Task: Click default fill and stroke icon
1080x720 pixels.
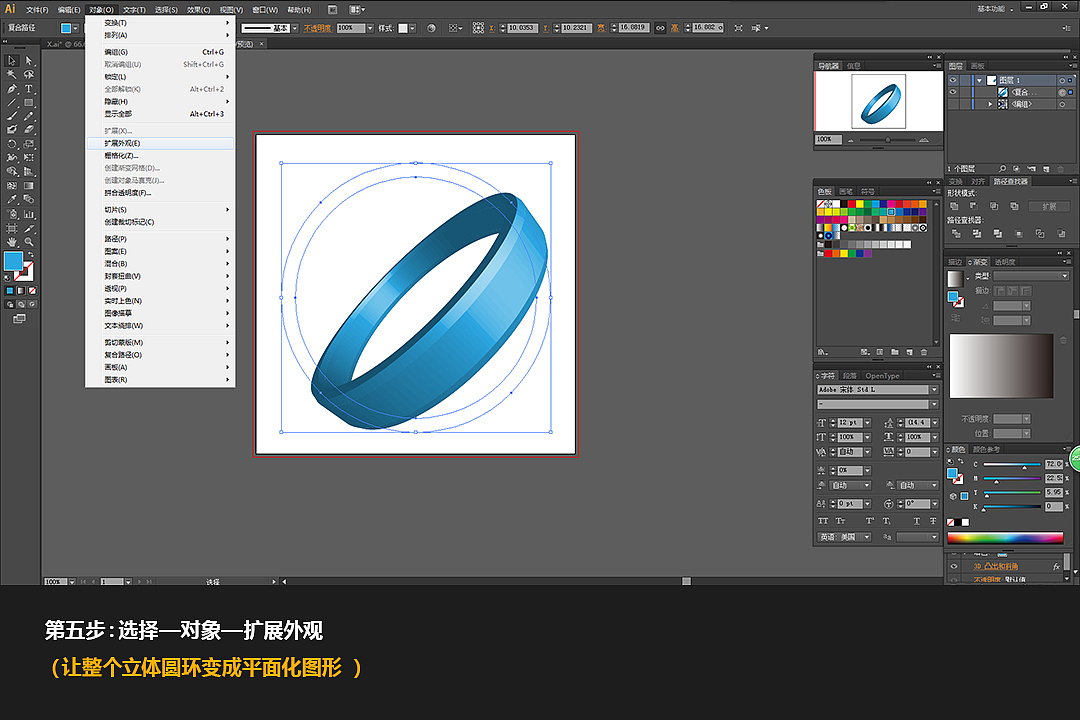Action: [7, 278]
